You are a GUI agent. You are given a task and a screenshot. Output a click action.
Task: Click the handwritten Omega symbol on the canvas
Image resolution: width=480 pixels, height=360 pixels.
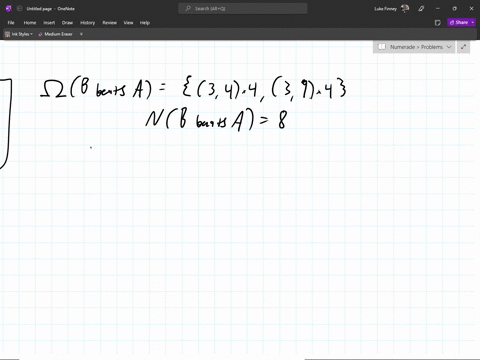(53, 89)
